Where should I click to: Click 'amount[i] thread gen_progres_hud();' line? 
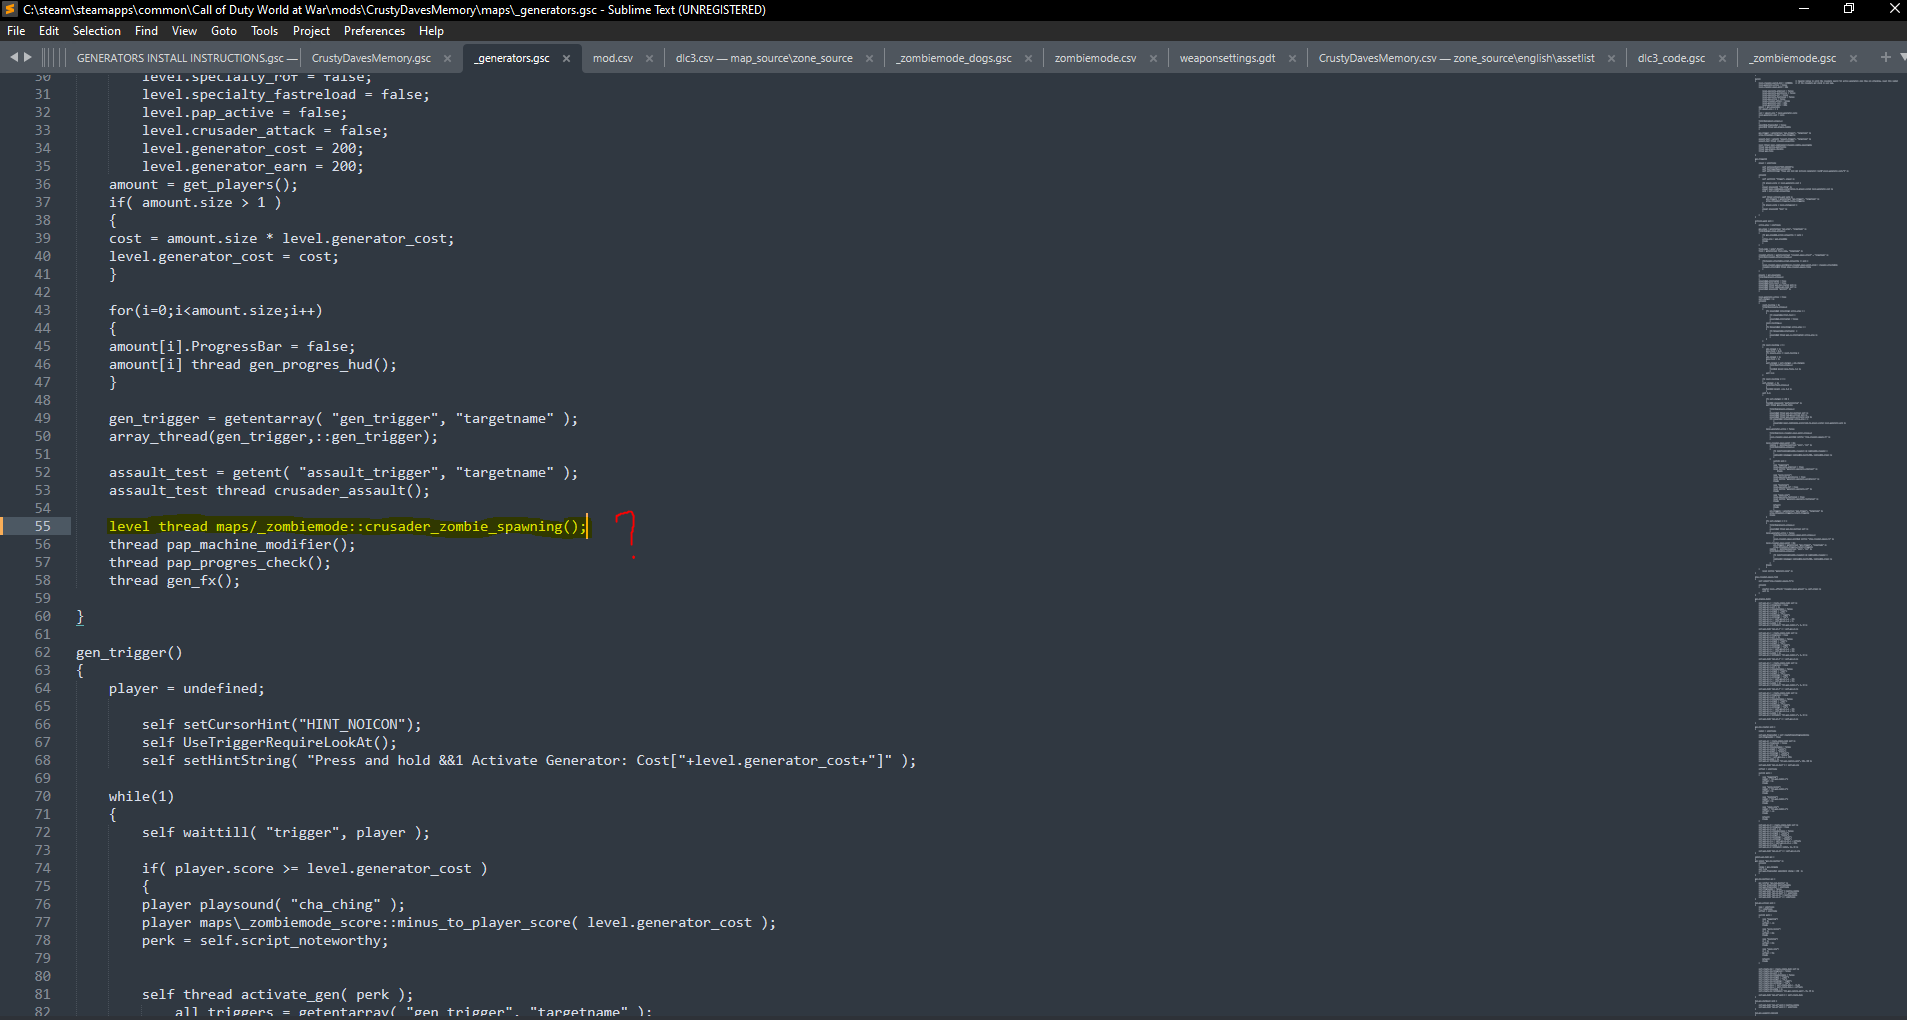coord(253,364)
